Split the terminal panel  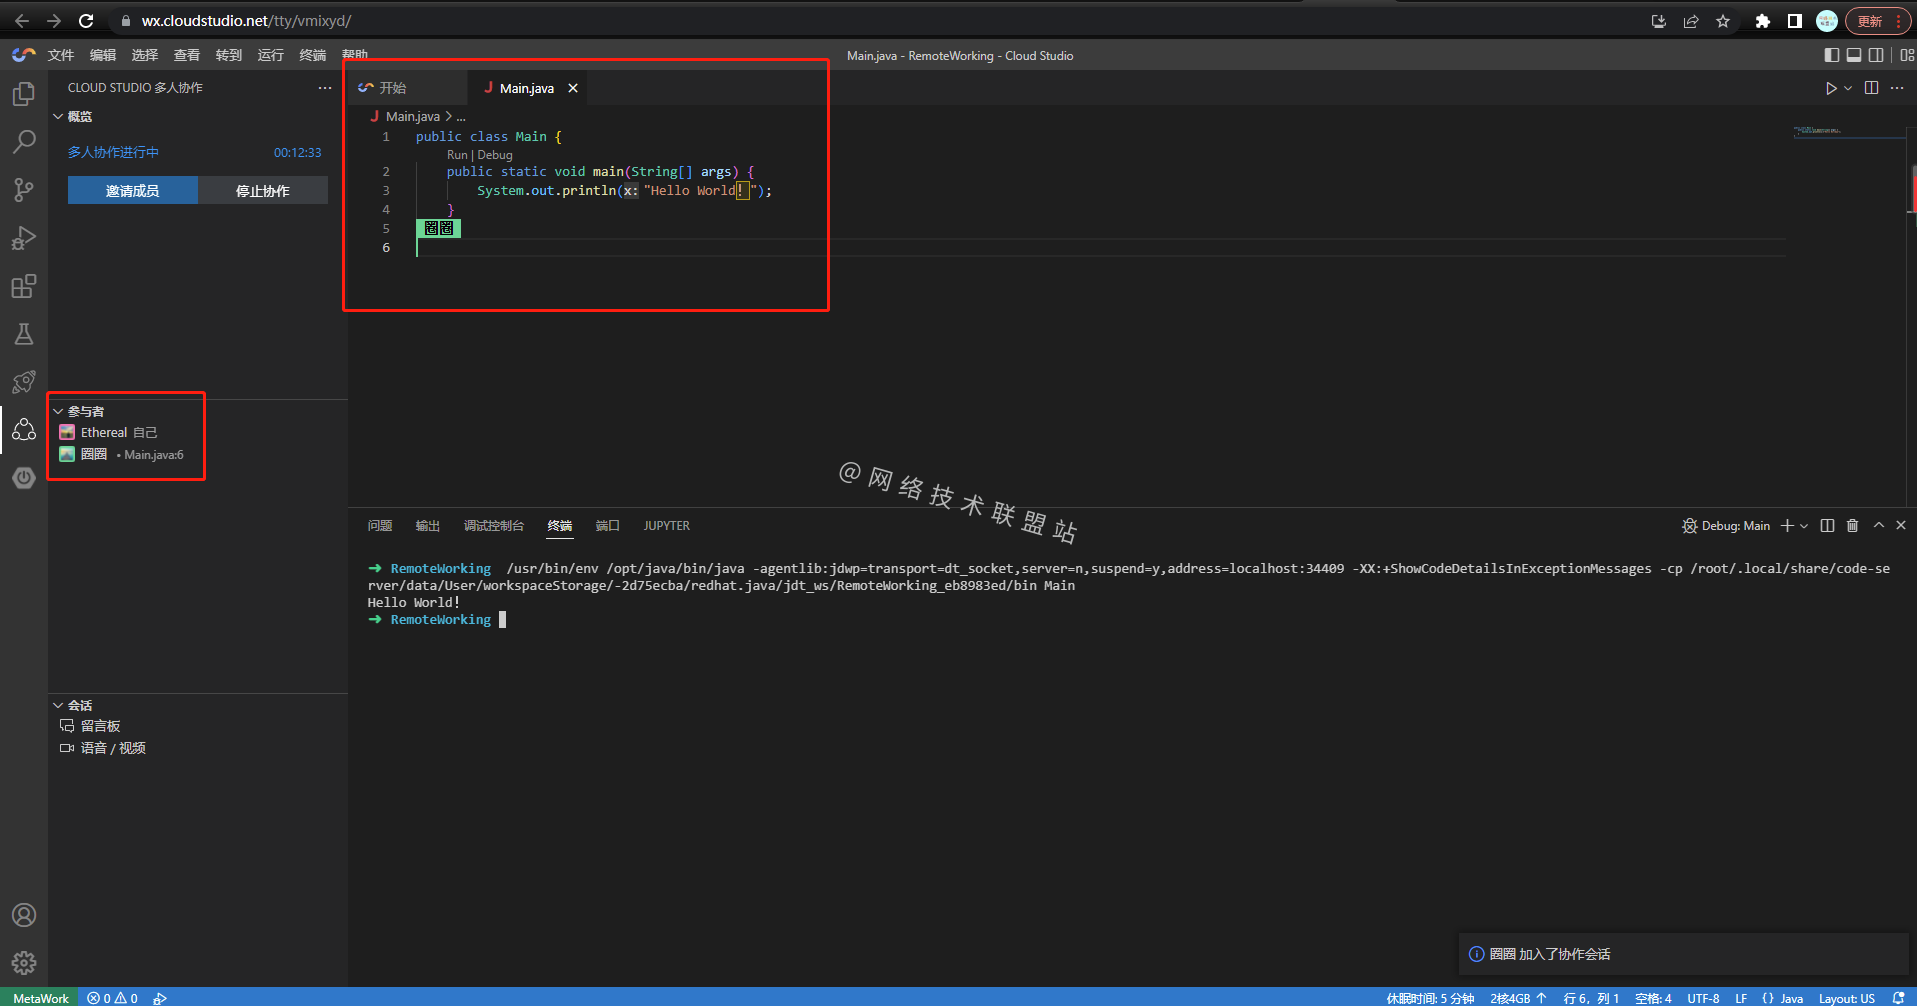point(1827,525)
